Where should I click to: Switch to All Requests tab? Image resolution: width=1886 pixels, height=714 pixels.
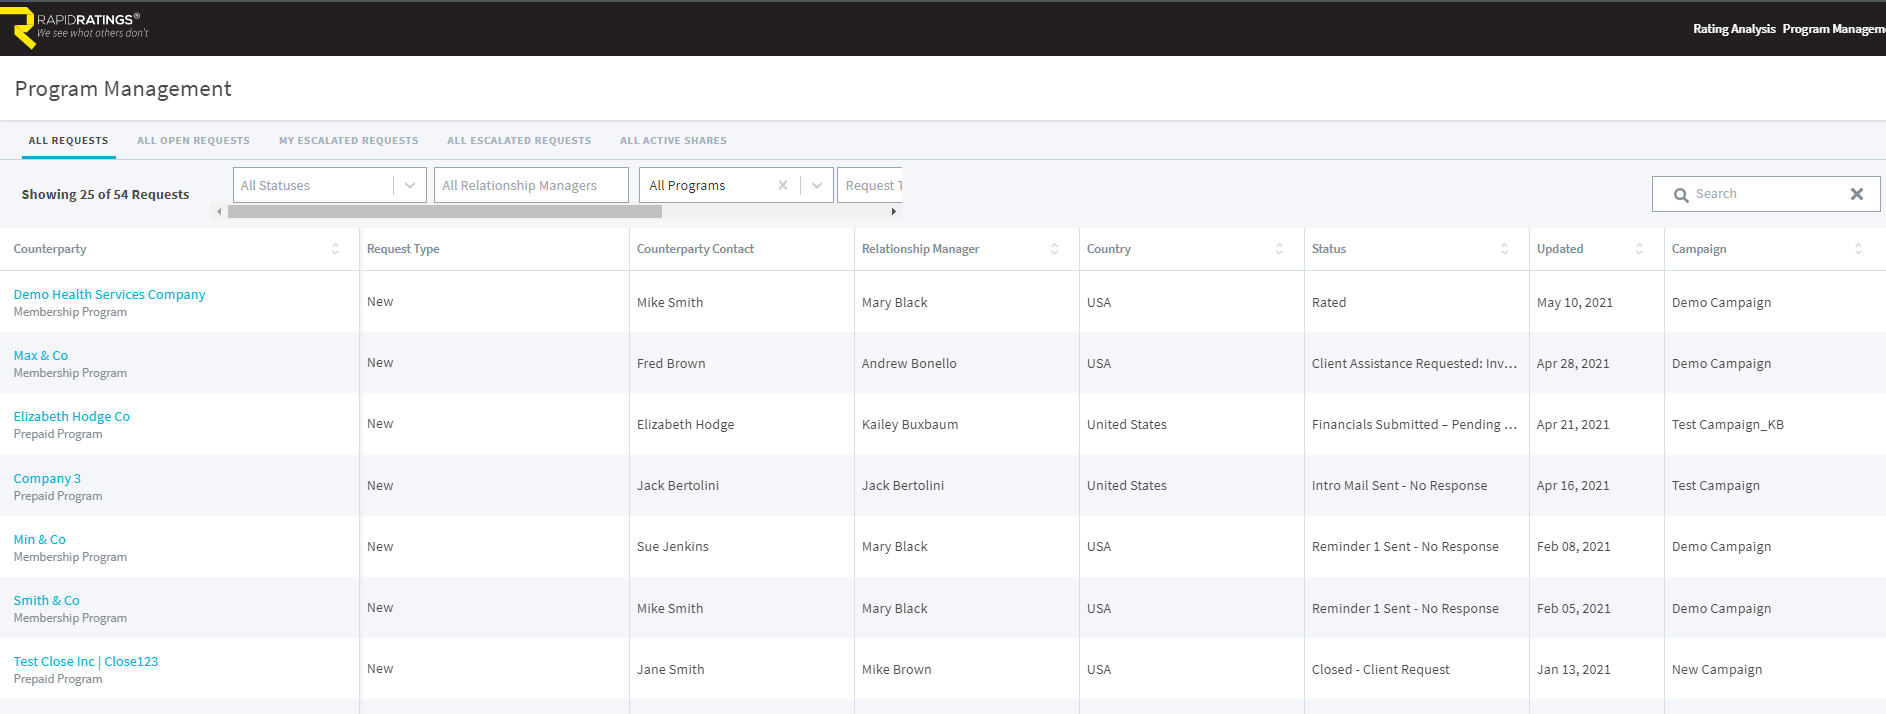point(68,141)
